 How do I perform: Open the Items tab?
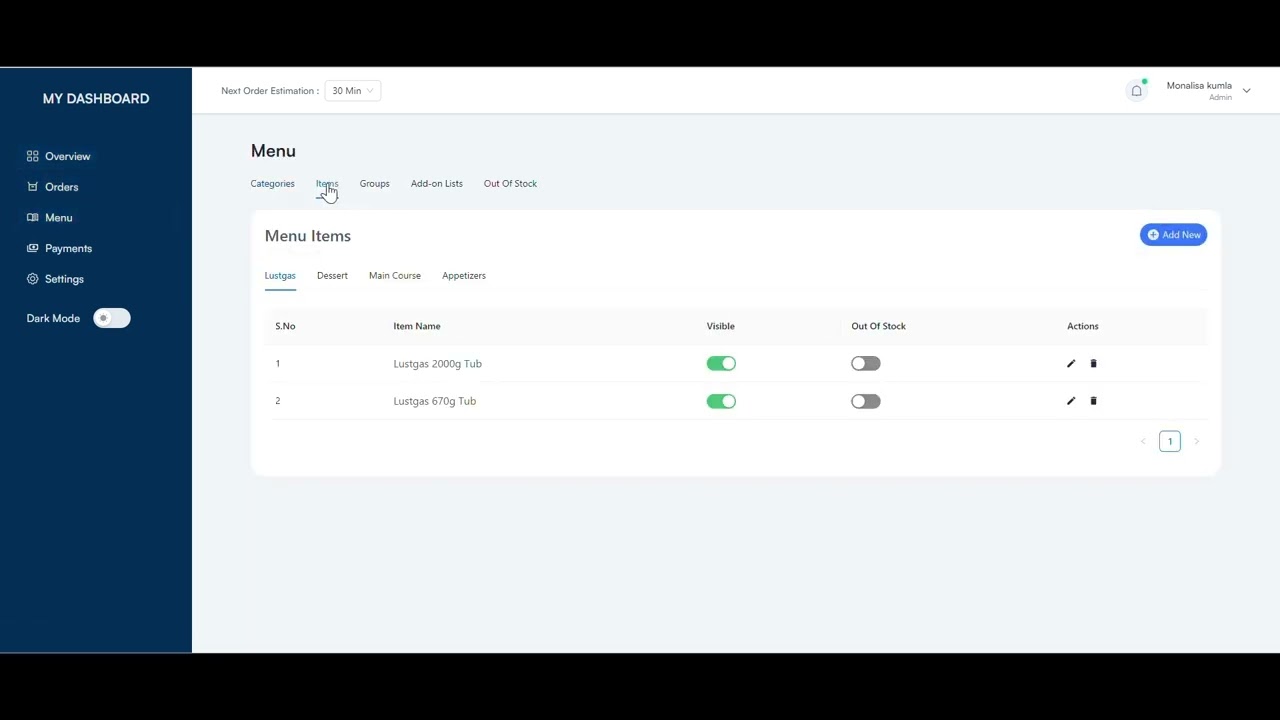point(327,184)
